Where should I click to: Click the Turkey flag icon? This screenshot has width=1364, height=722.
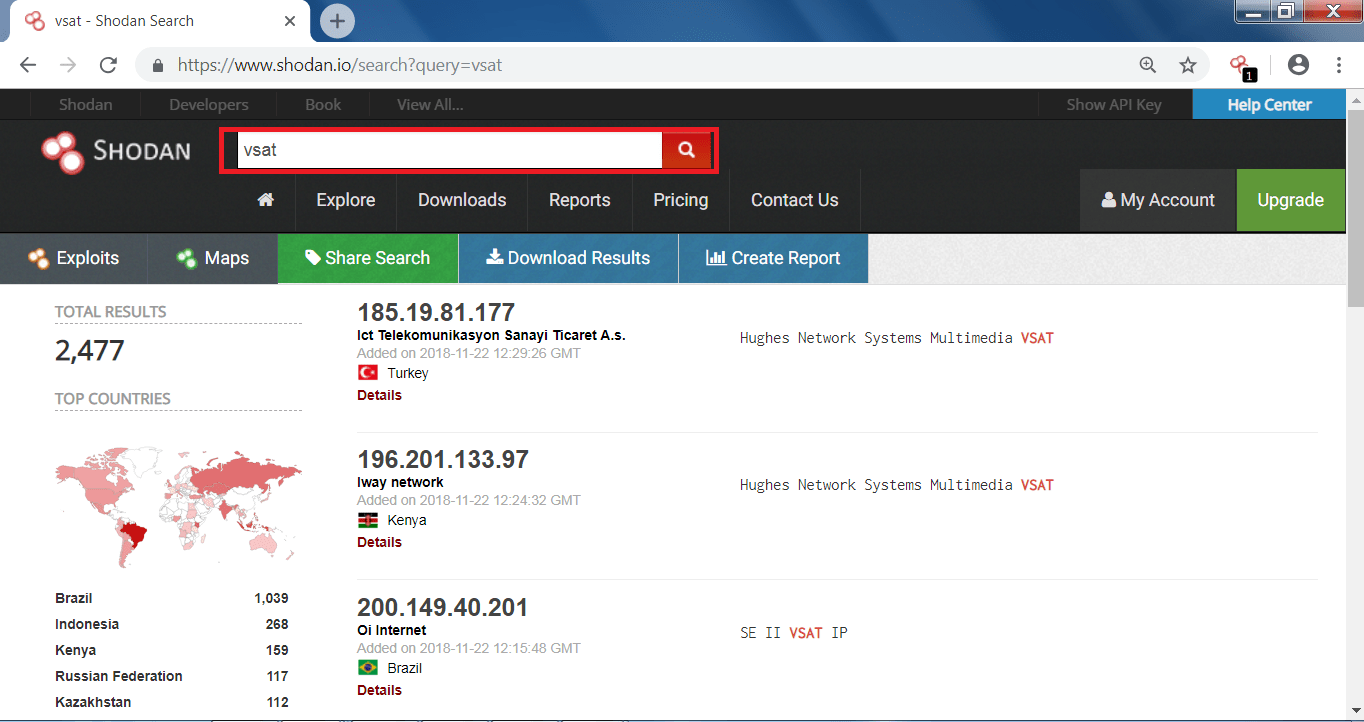(x=367, y=372)
